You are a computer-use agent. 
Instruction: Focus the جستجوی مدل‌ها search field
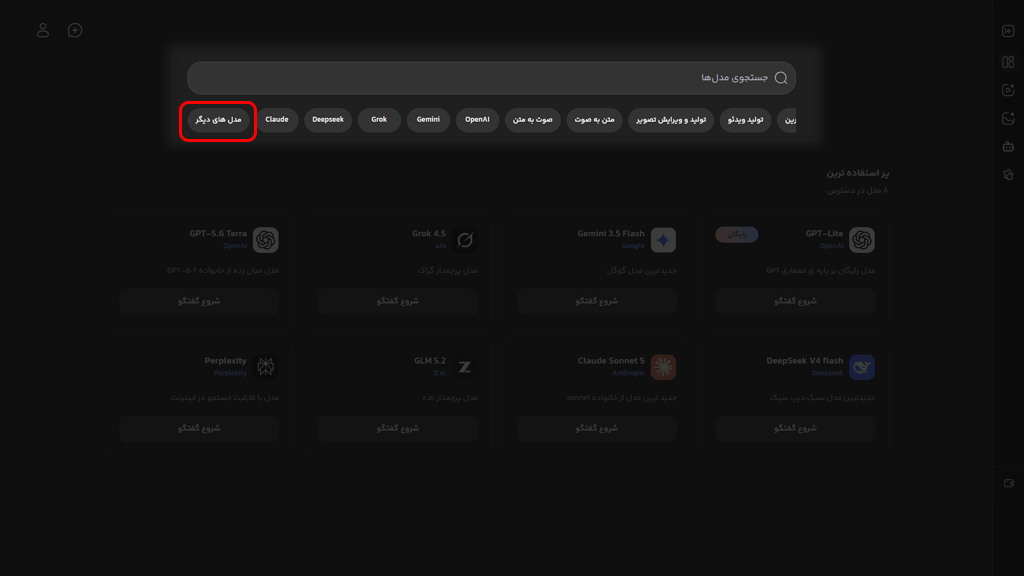click(x=491, y=78)
